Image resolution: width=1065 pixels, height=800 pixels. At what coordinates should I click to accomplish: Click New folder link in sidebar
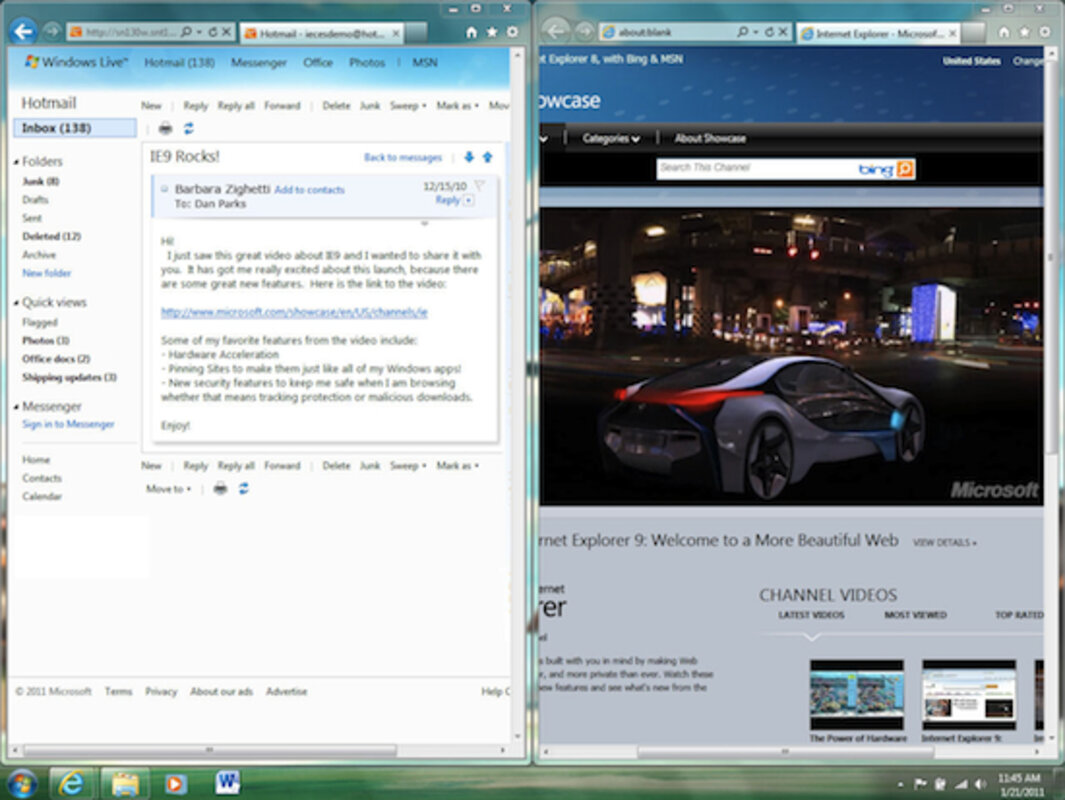point(46,273)
